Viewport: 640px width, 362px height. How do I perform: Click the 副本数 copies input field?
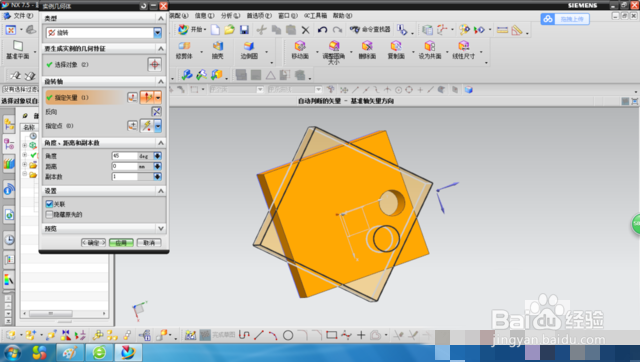click(125, 176)
